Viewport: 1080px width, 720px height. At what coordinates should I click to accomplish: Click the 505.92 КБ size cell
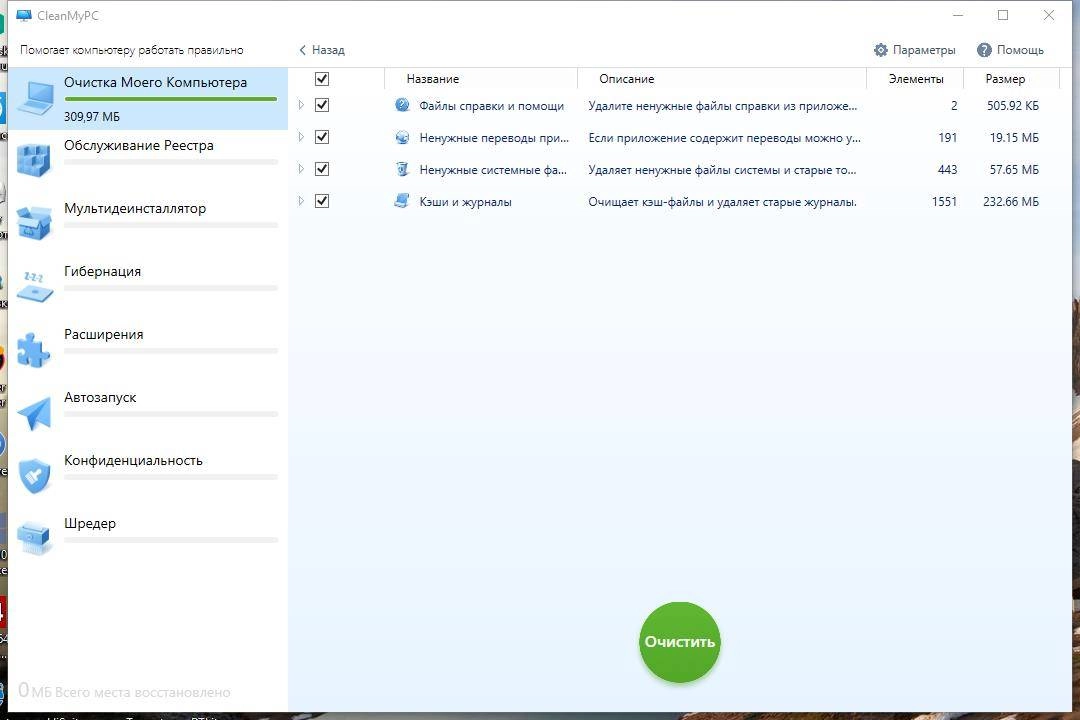pos(1012,105)
